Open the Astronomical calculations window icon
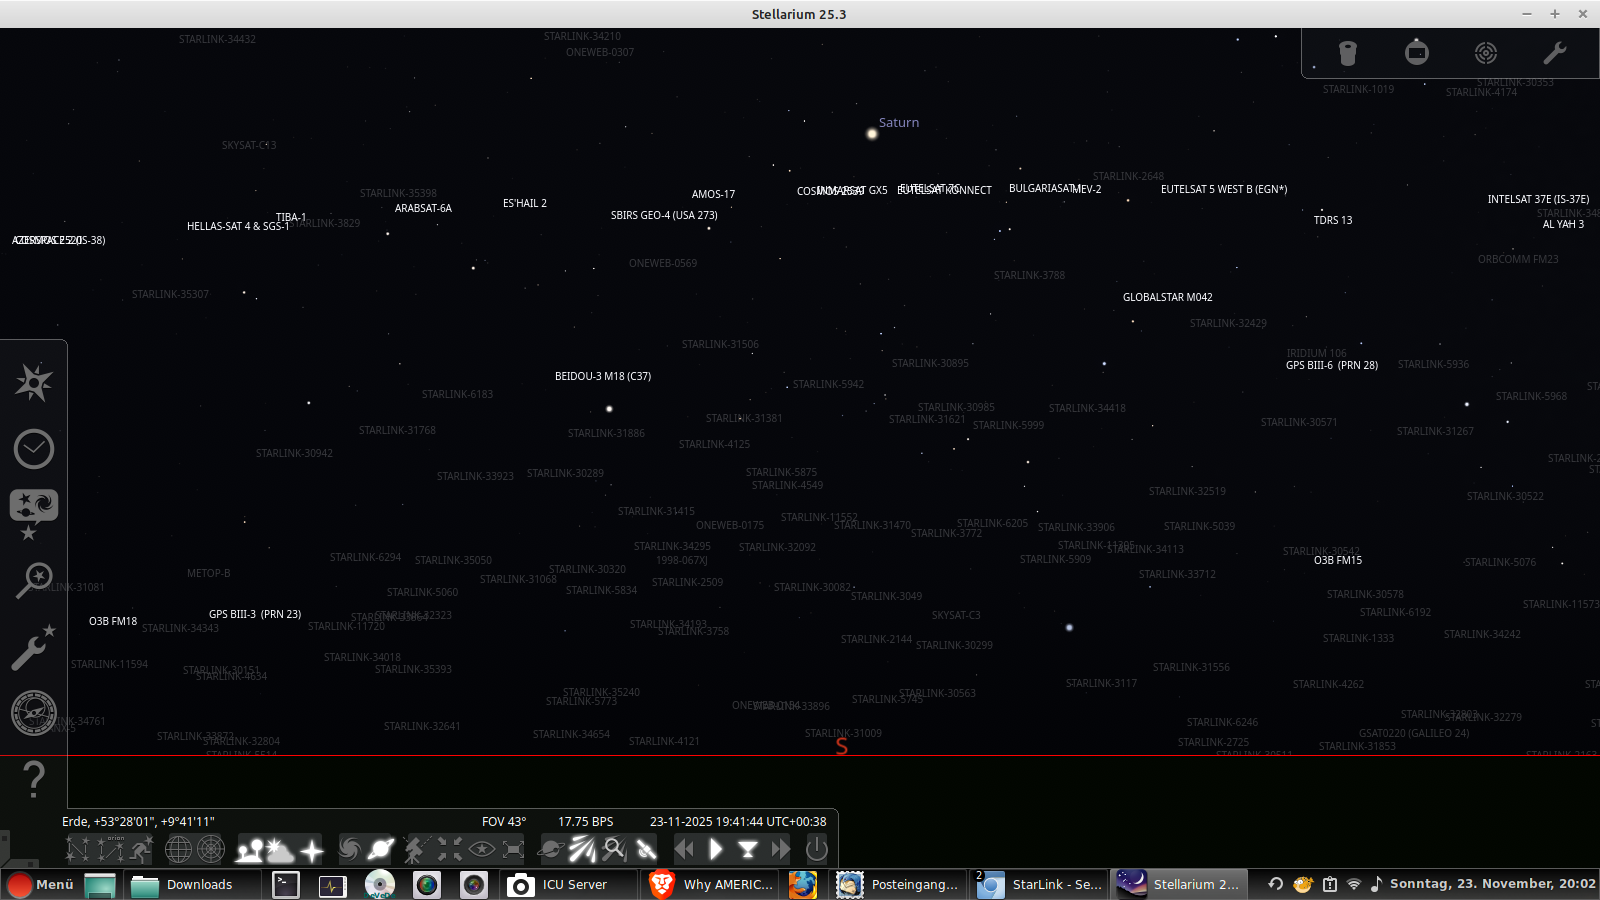The height and width of the screenshot is (900, 1600). [x=33, y=713]
